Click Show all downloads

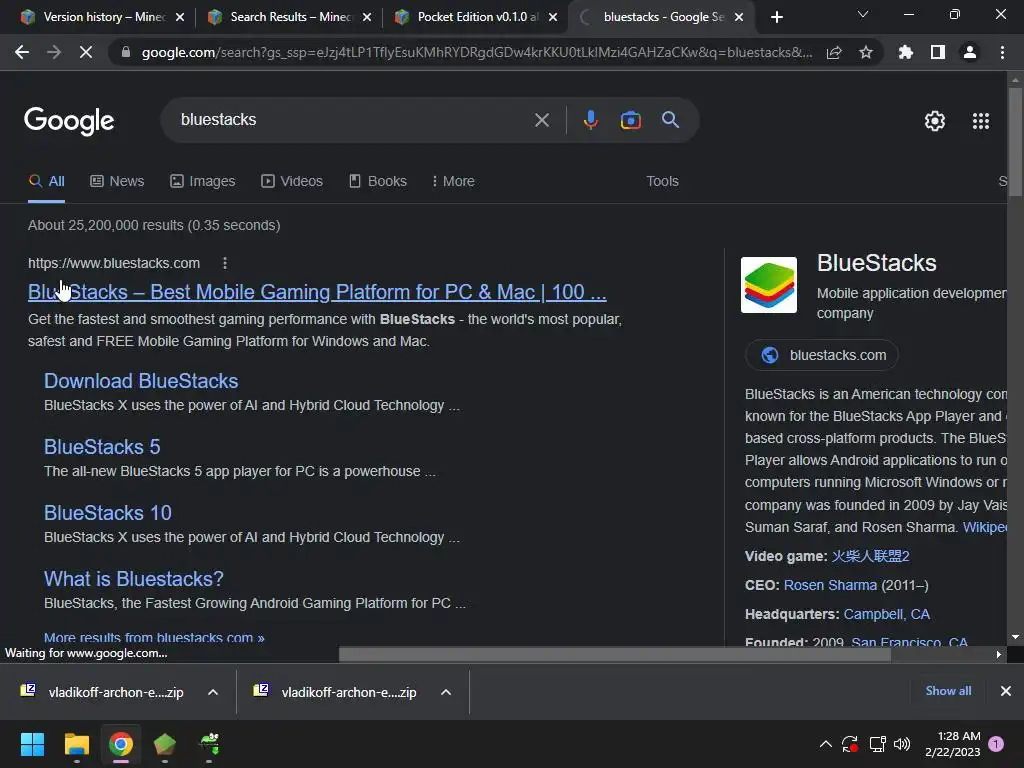pos(948,691)
